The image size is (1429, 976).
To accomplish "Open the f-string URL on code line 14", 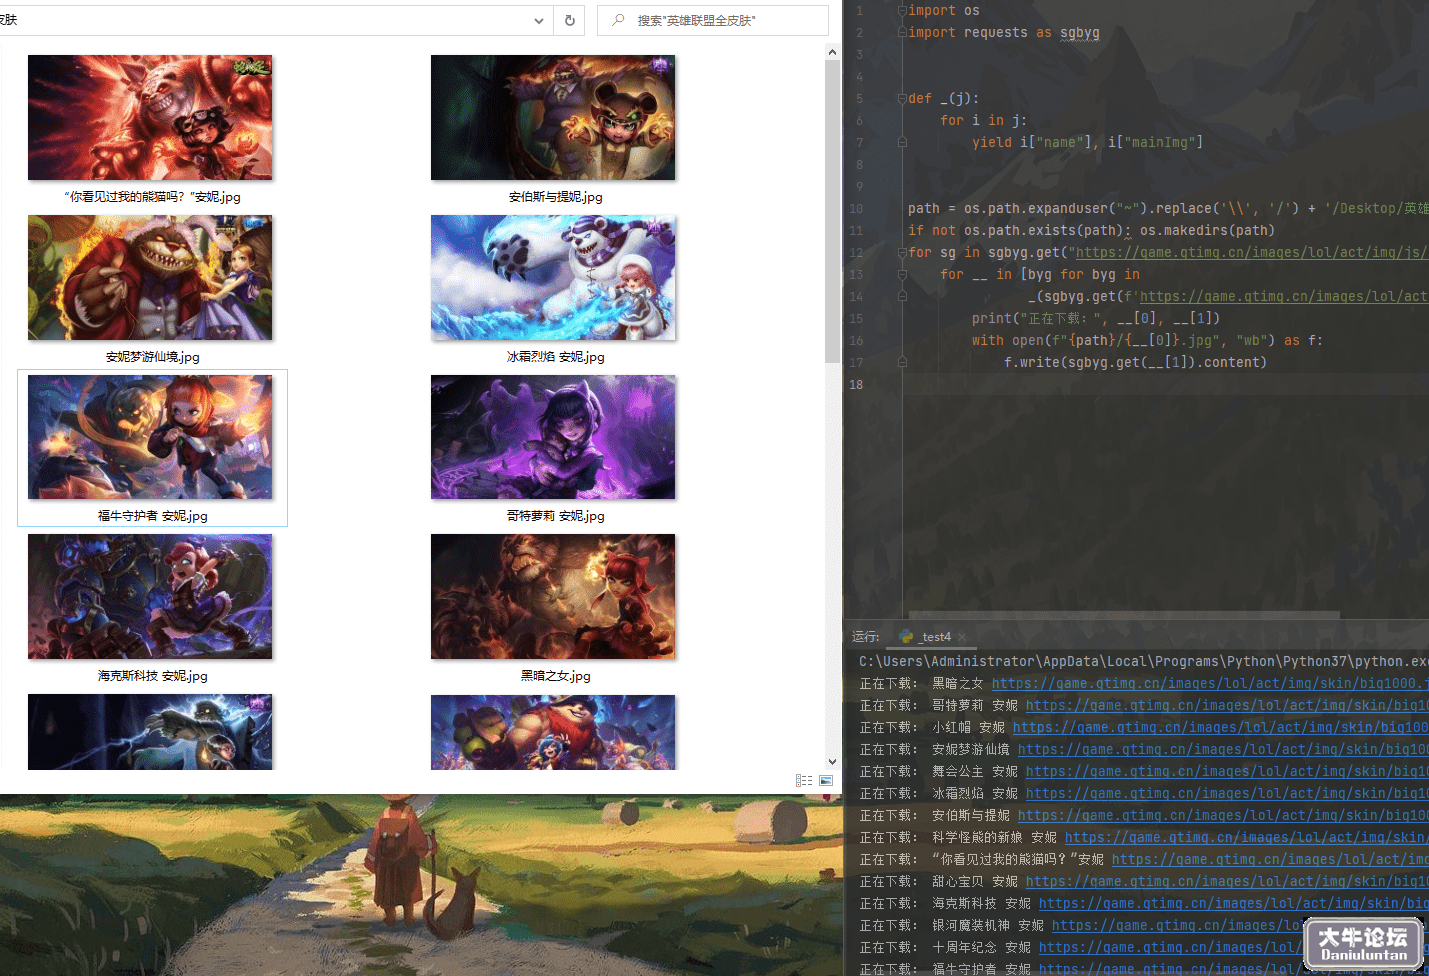I will pyautogui.click(x=1284, y=296).
